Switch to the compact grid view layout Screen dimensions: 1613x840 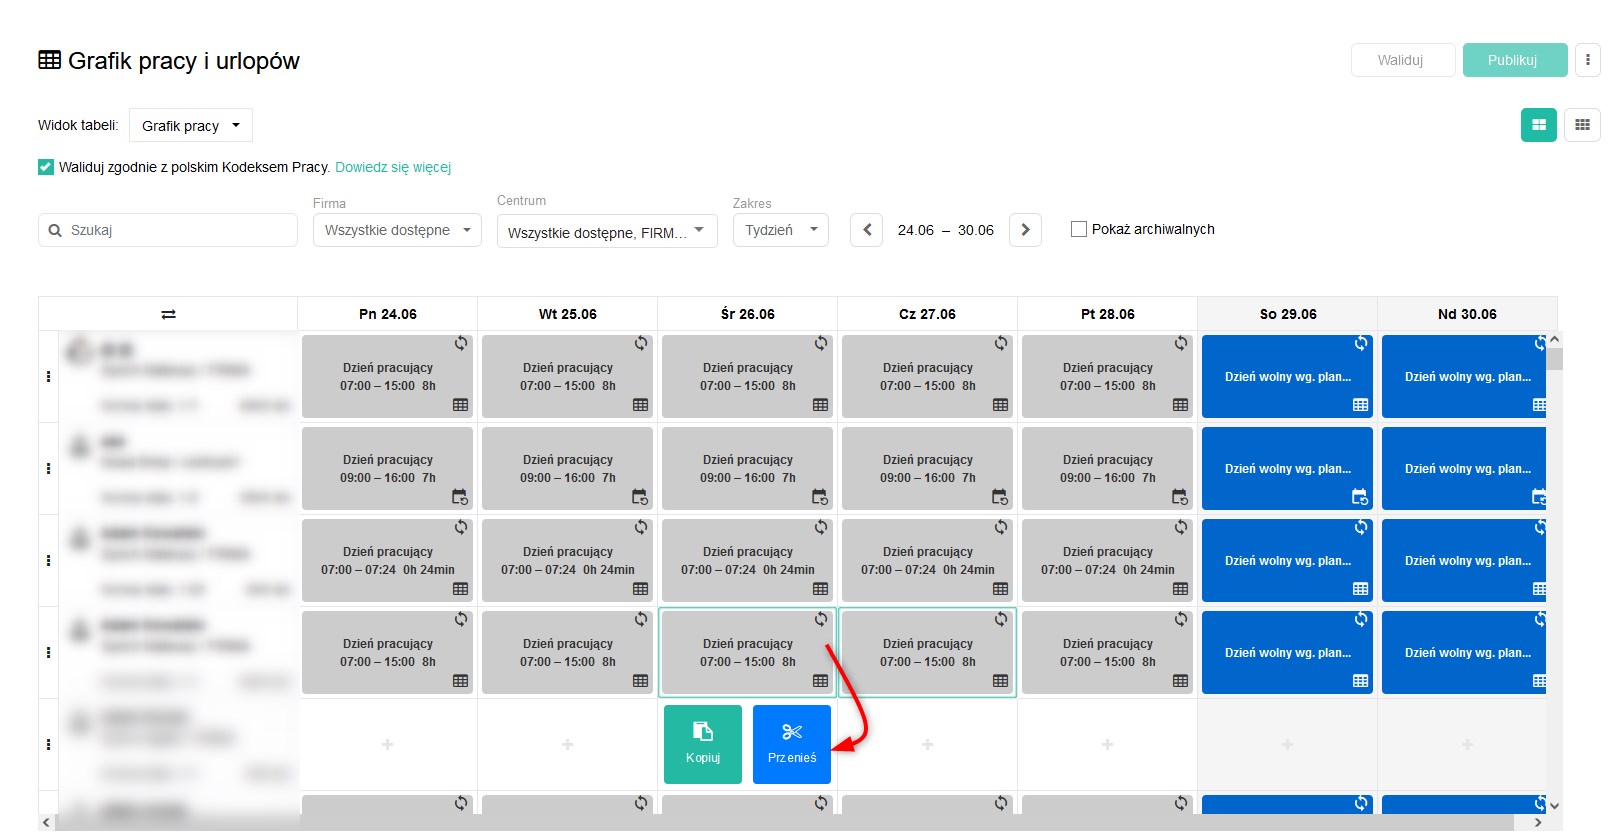tap(1582, 125)
